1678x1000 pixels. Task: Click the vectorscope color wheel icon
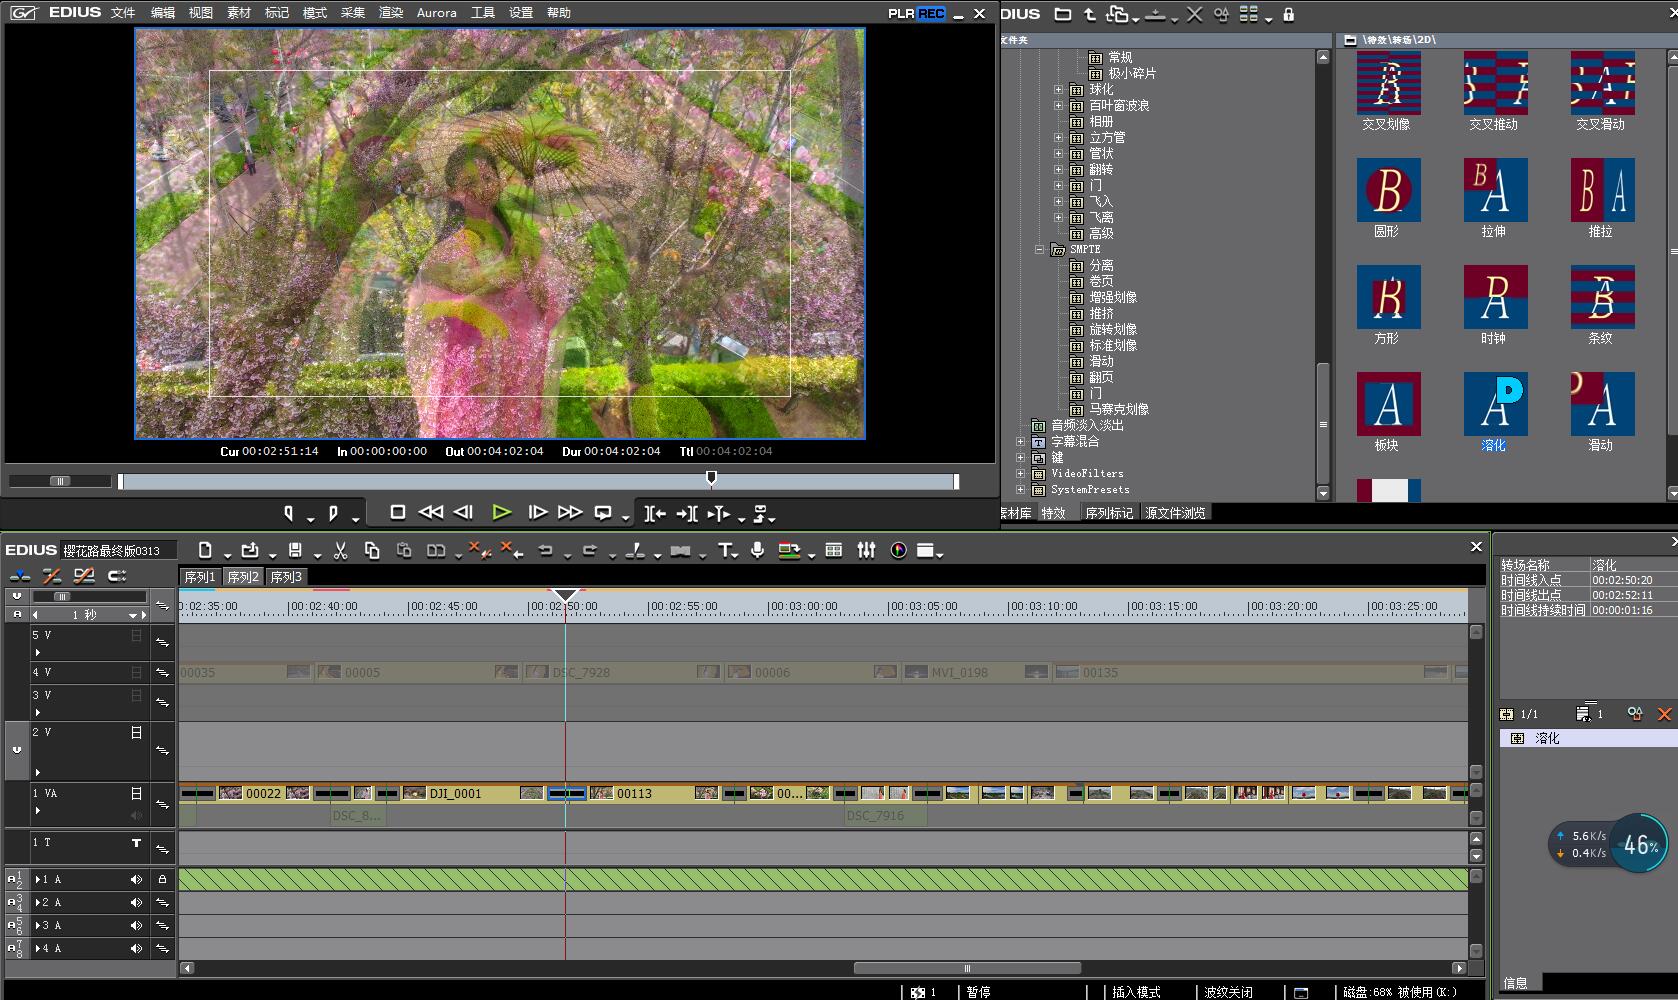click(898, 550)
